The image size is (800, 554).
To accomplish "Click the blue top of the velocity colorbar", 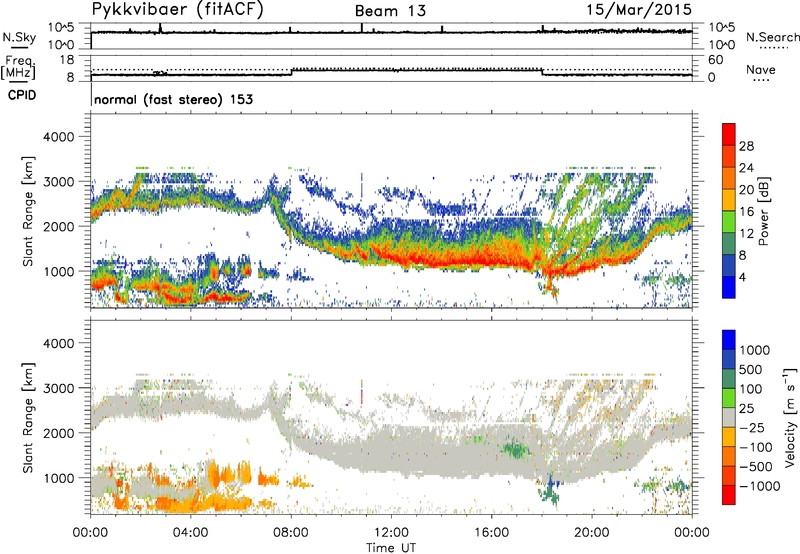I will (729, 340).
